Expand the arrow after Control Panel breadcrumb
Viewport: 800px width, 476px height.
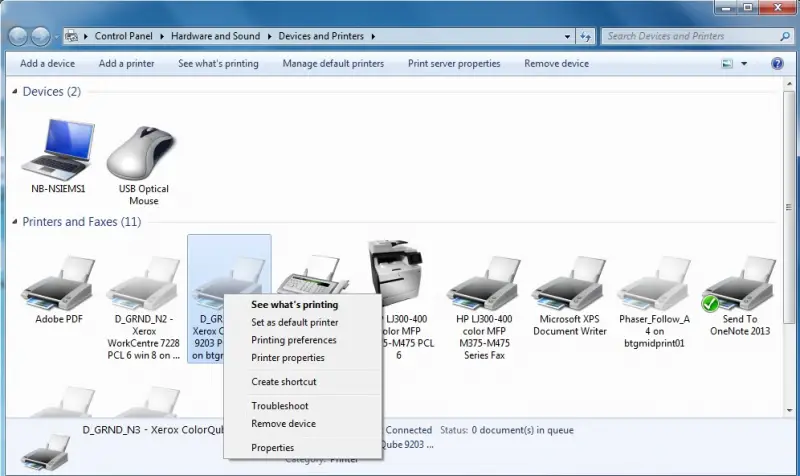point(162,36)
